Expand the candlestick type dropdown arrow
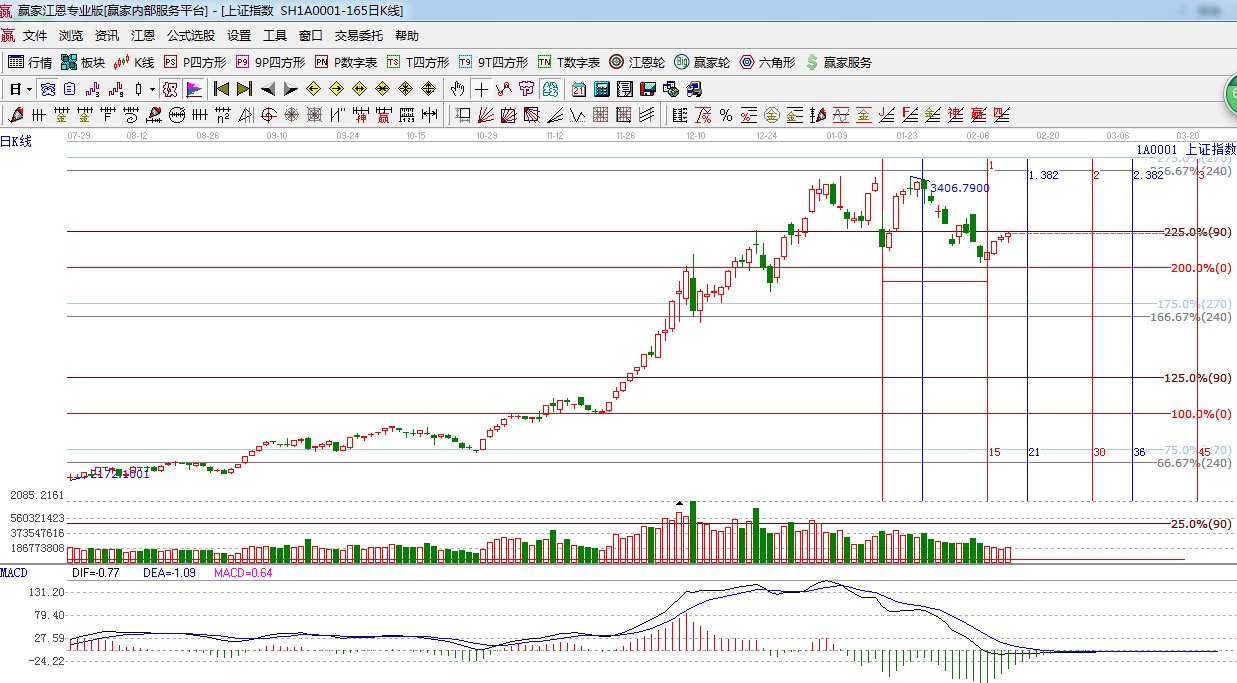 (x=152, y=89)
